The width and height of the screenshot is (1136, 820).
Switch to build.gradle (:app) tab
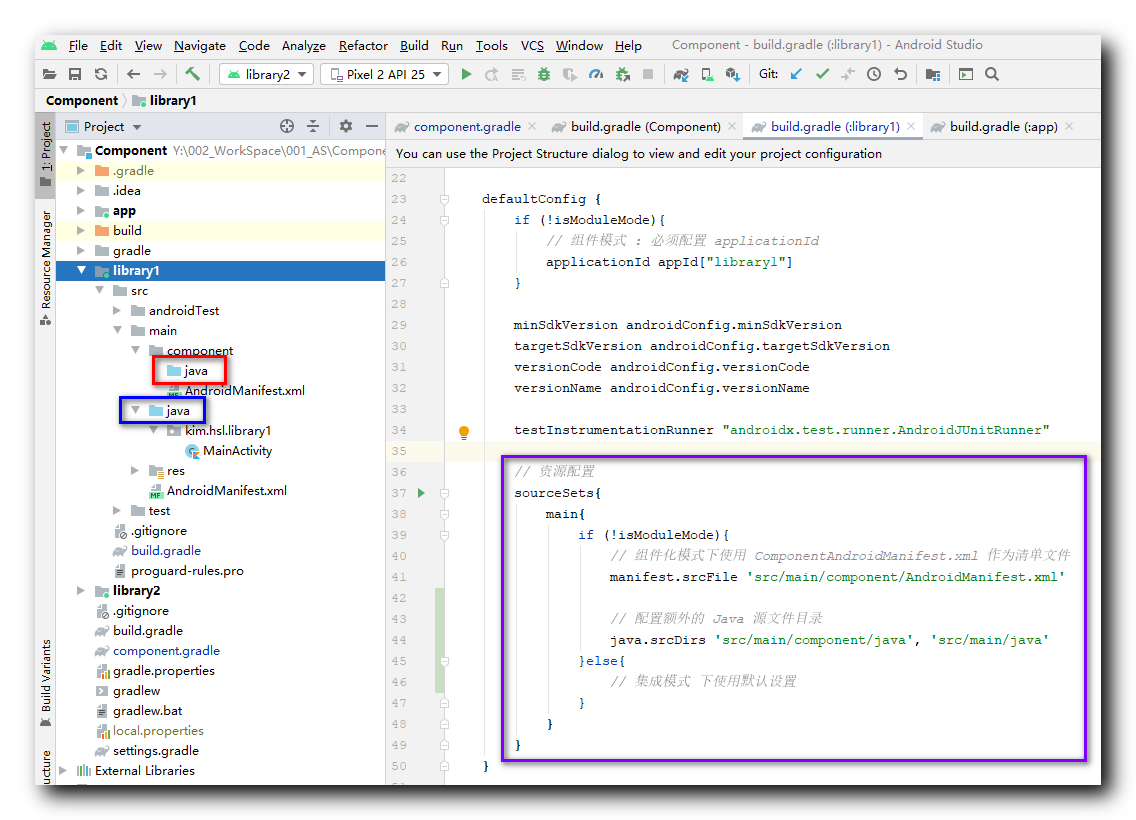point(1003,127)
